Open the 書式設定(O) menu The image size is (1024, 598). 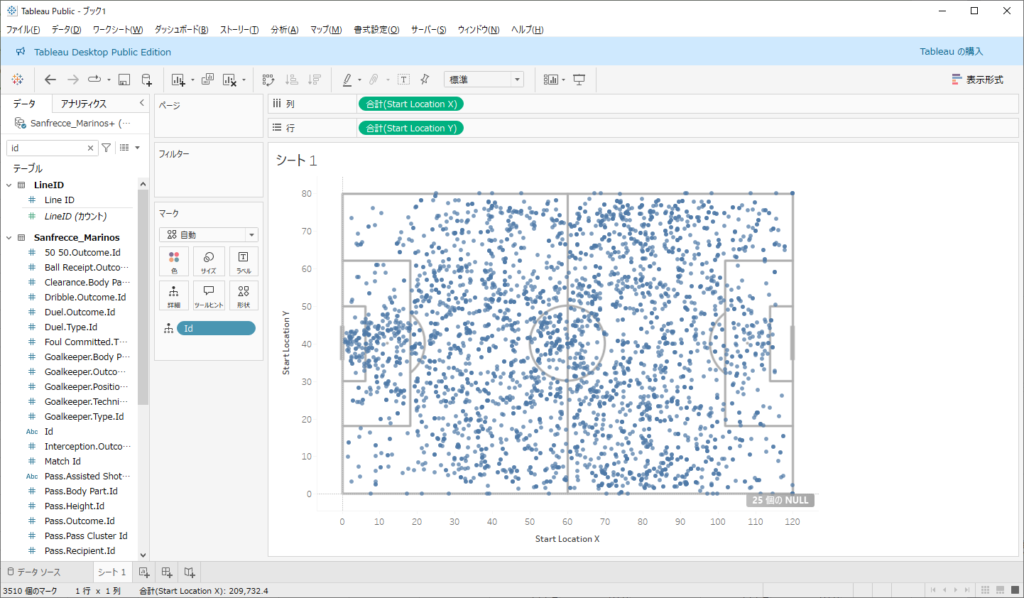[x=376, y=29]
